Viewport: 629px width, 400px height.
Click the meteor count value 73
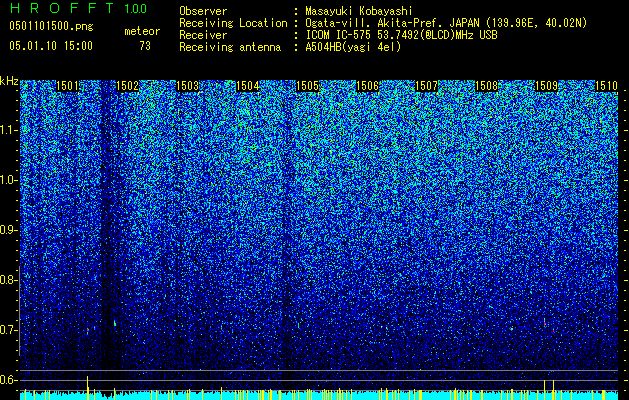pyautogui.click(x=145, y=46)
